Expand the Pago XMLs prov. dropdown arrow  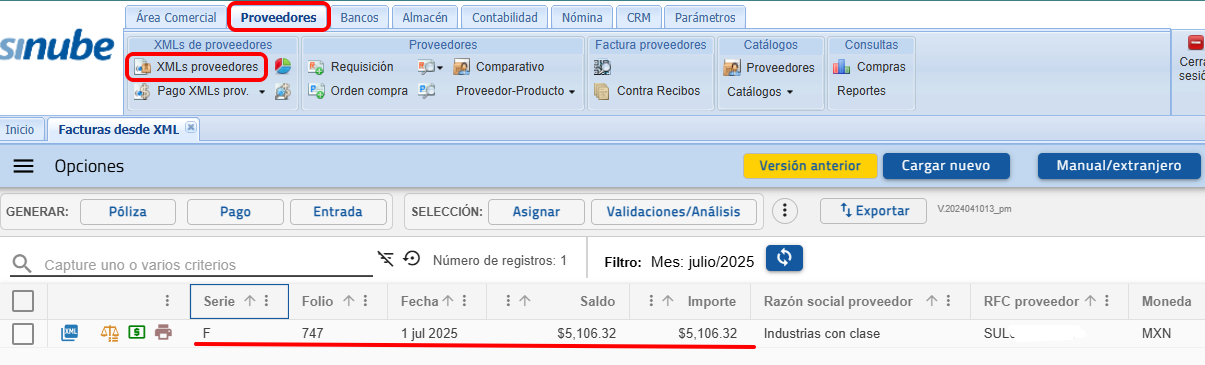click(x=262, y=92)
